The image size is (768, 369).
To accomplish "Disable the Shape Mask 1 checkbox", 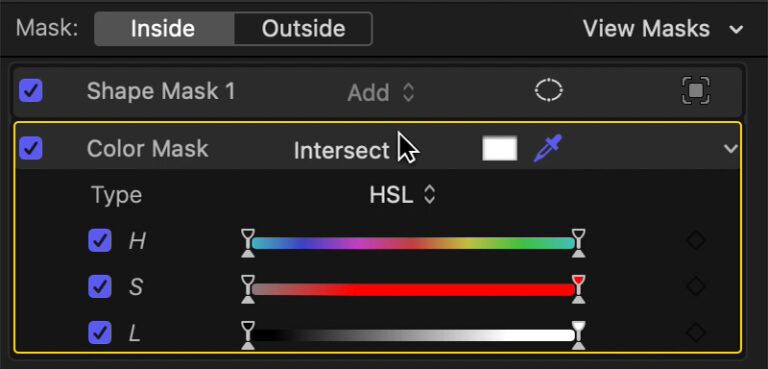I will point(31,91).
